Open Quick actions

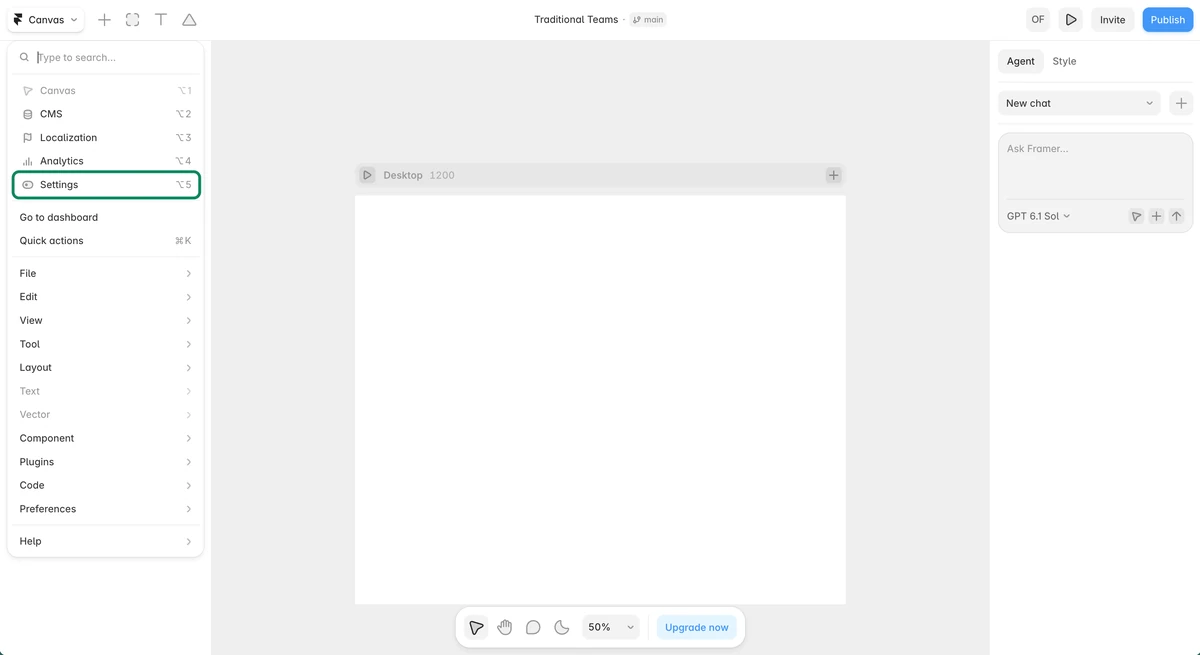[105, 241]
